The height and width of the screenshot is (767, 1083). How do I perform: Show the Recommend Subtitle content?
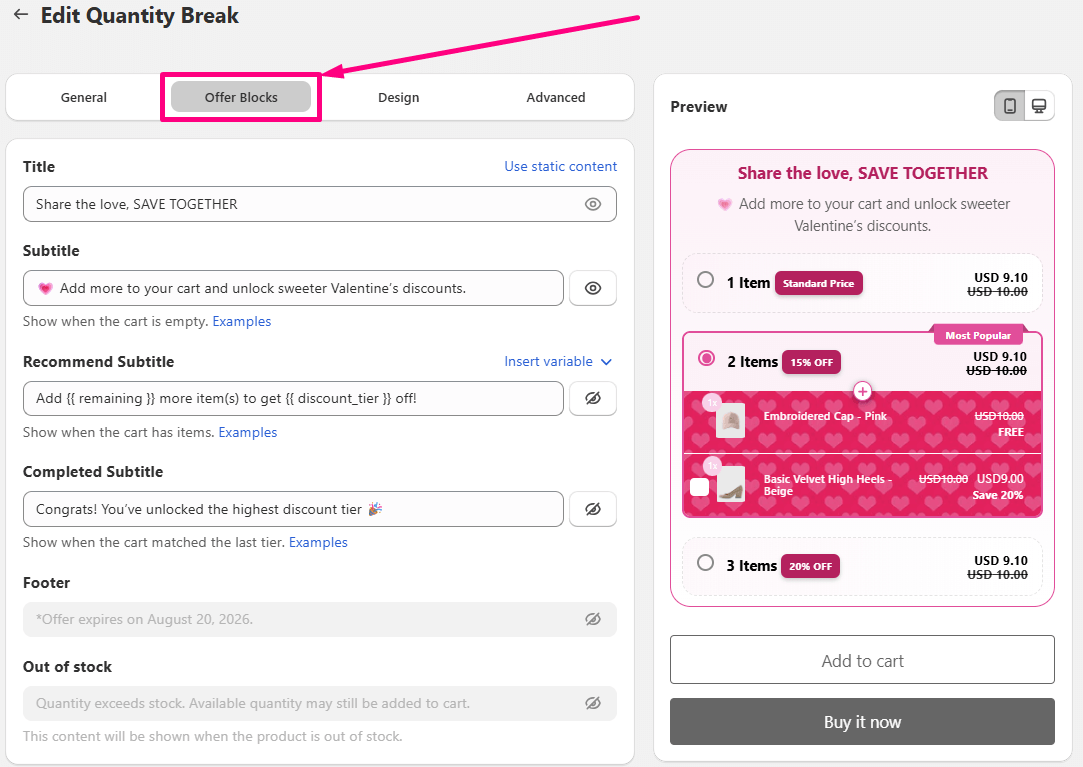(592, 398)
